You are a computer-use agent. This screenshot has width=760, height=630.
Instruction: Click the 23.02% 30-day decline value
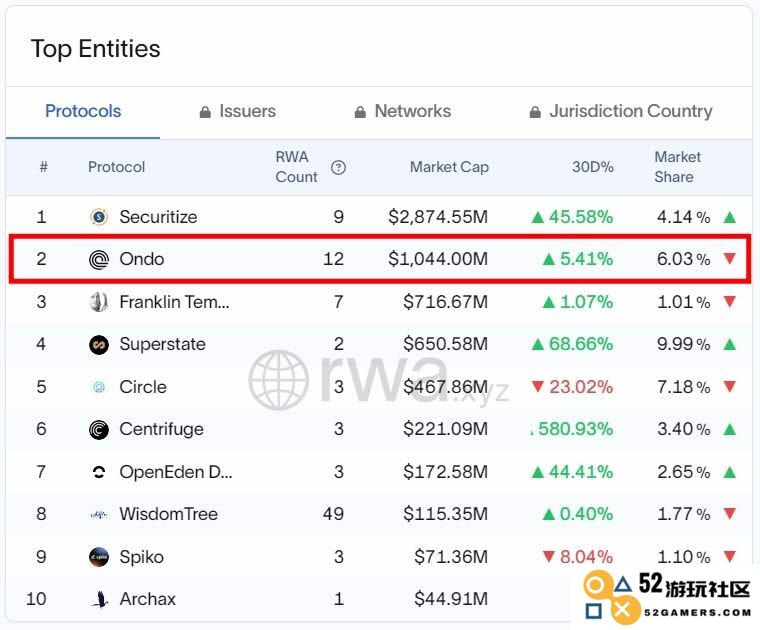click(x=581, y=387)
